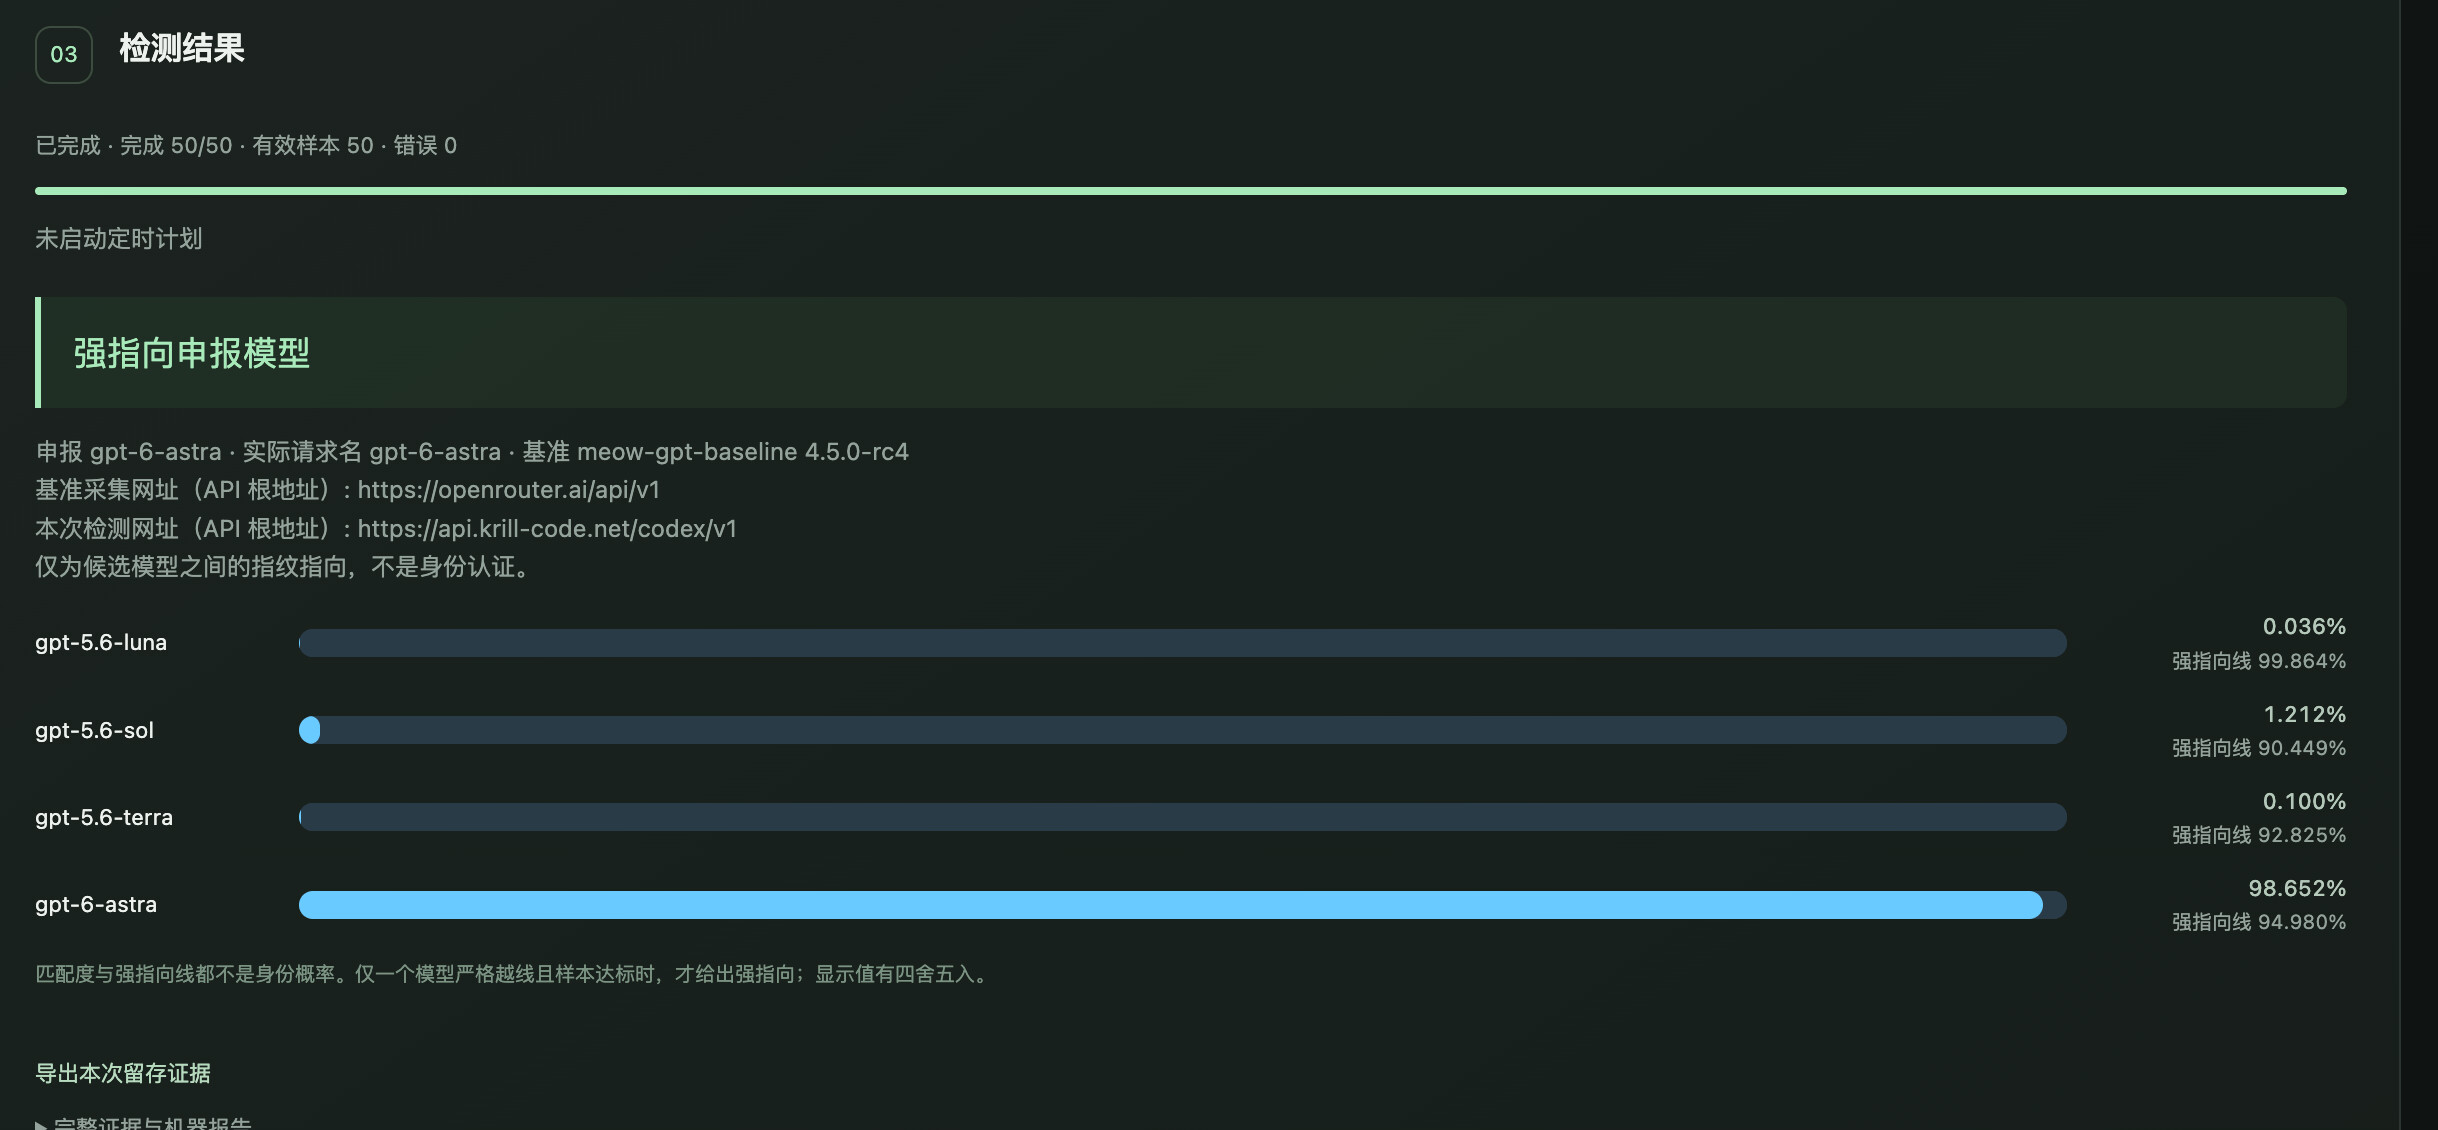Viewport: 2438px width, 1130px height.
Task: Select the gpt-5.6-luna model label
Action: coord(101,643)
